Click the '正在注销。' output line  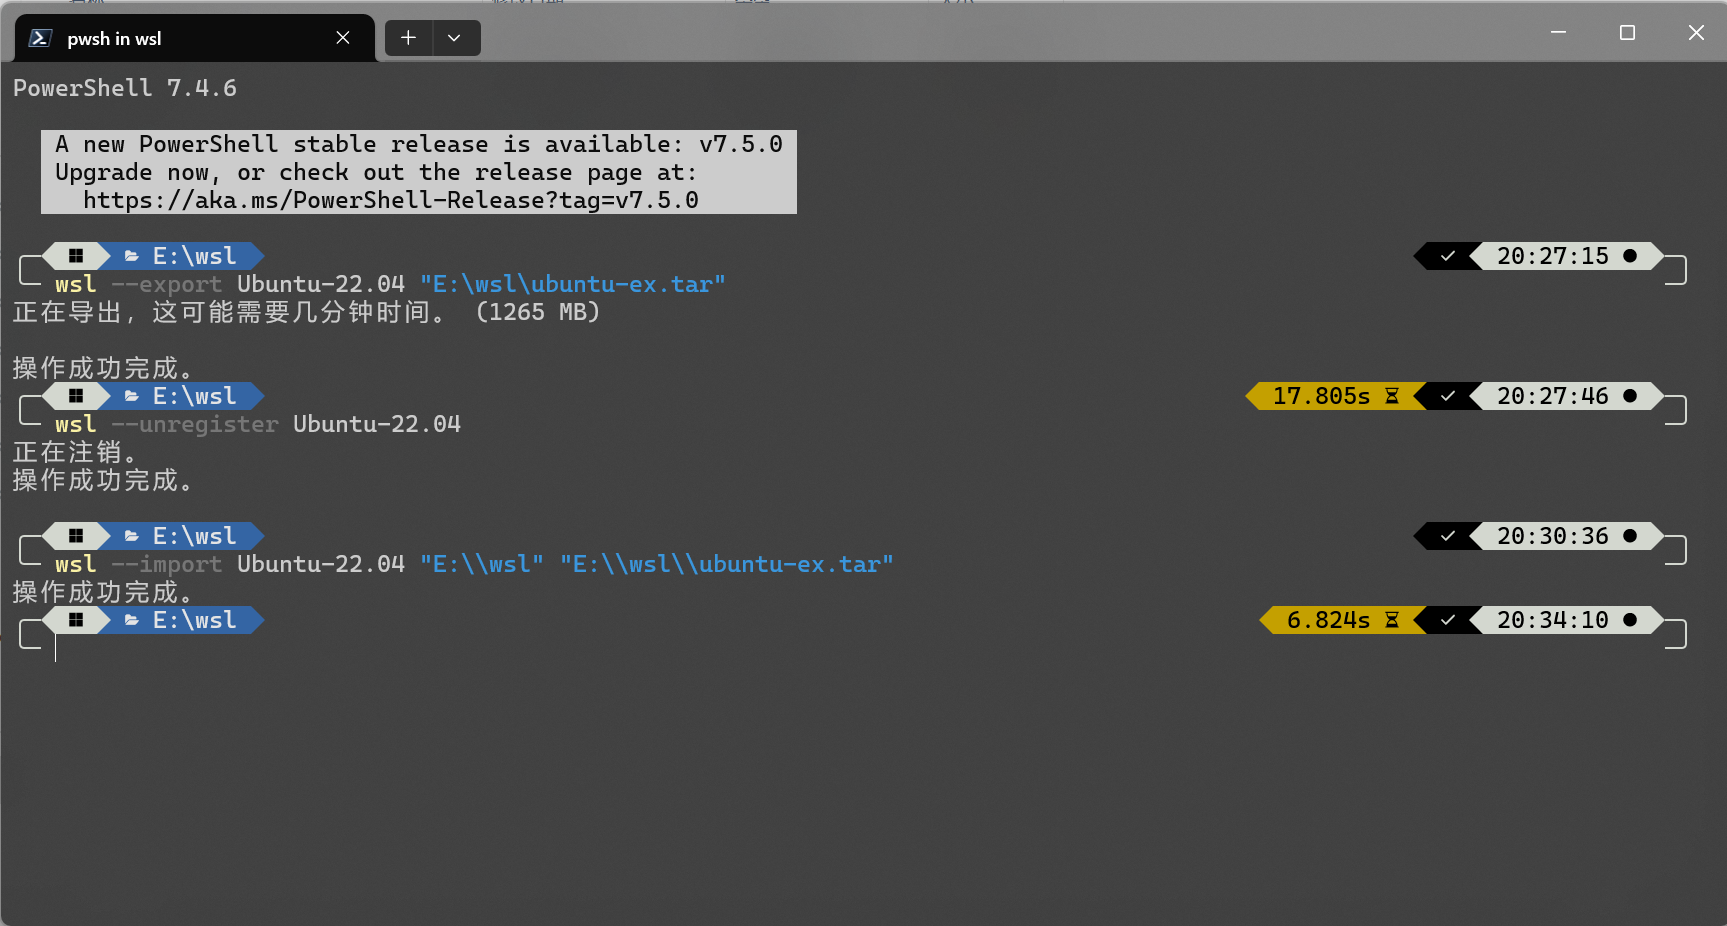tap(75, 452)
